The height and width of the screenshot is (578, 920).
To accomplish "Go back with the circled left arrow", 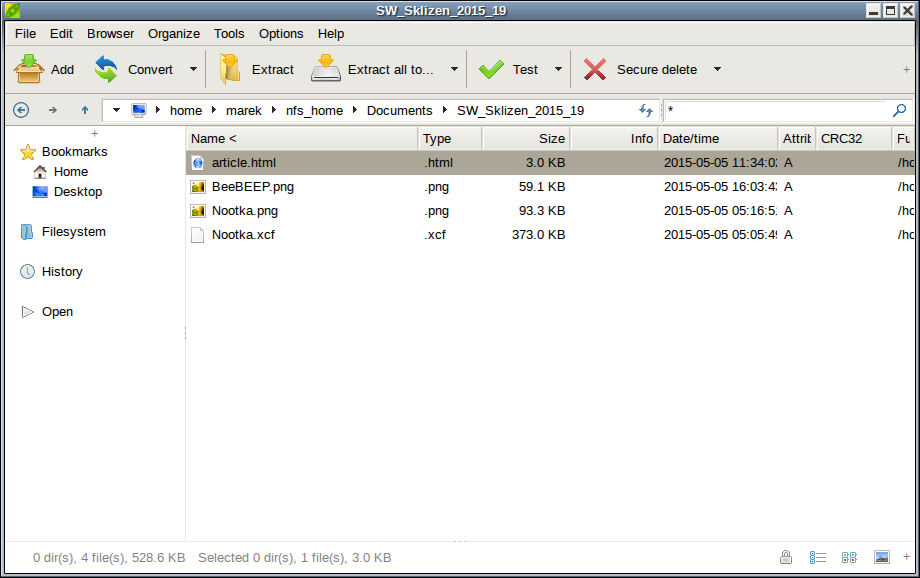I will [21, 110].
